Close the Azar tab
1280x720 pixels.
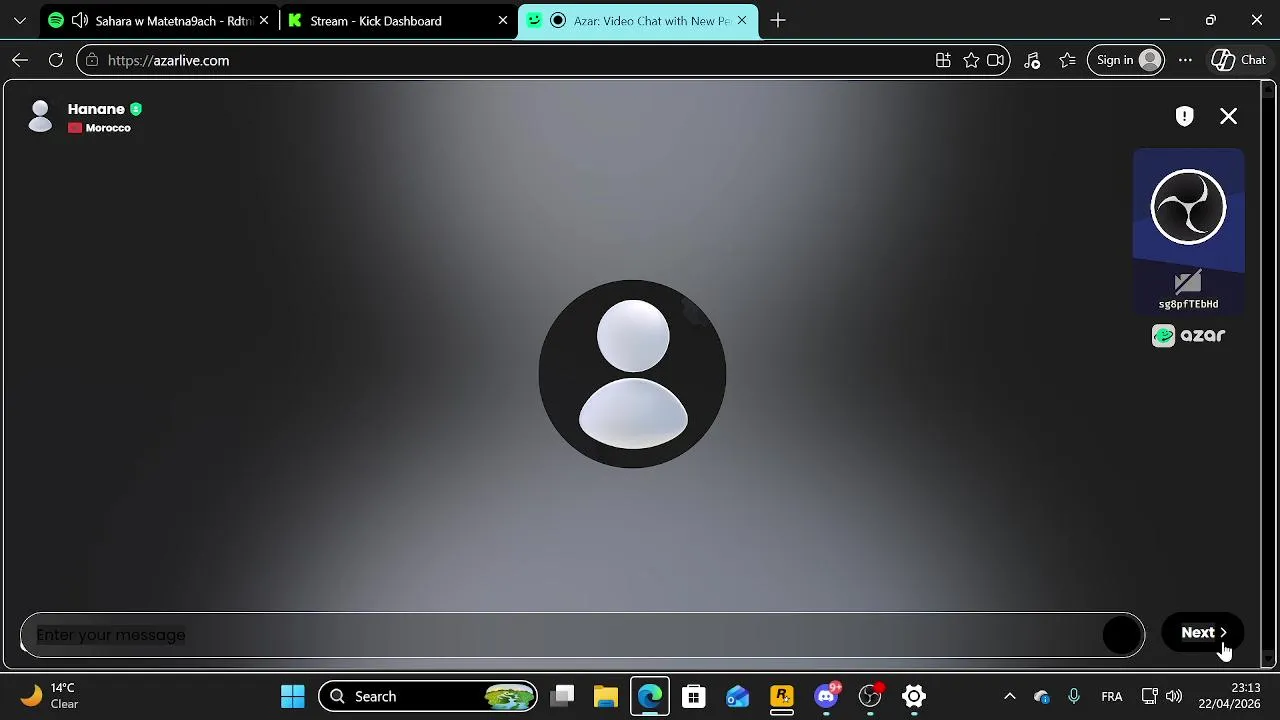[x=742, y=20]
